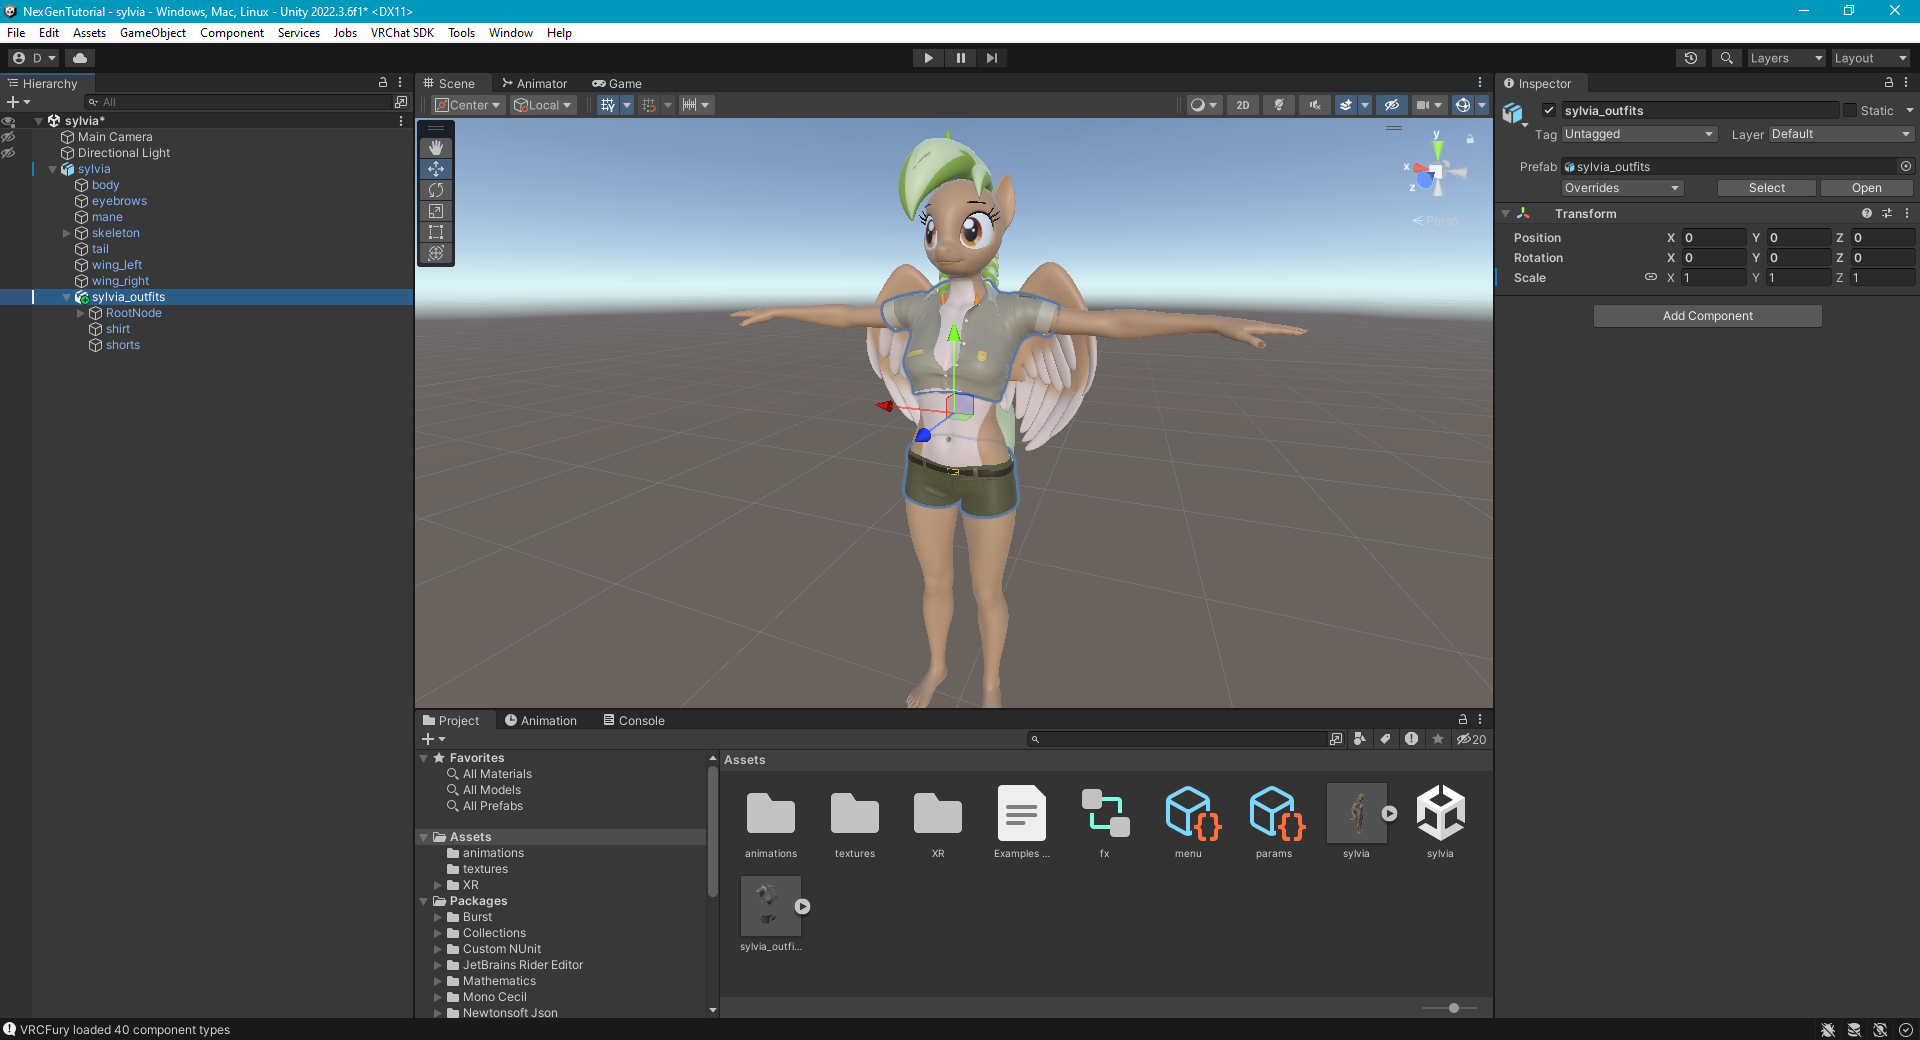Open the Layer Default dropdown

click(1841, 134)
